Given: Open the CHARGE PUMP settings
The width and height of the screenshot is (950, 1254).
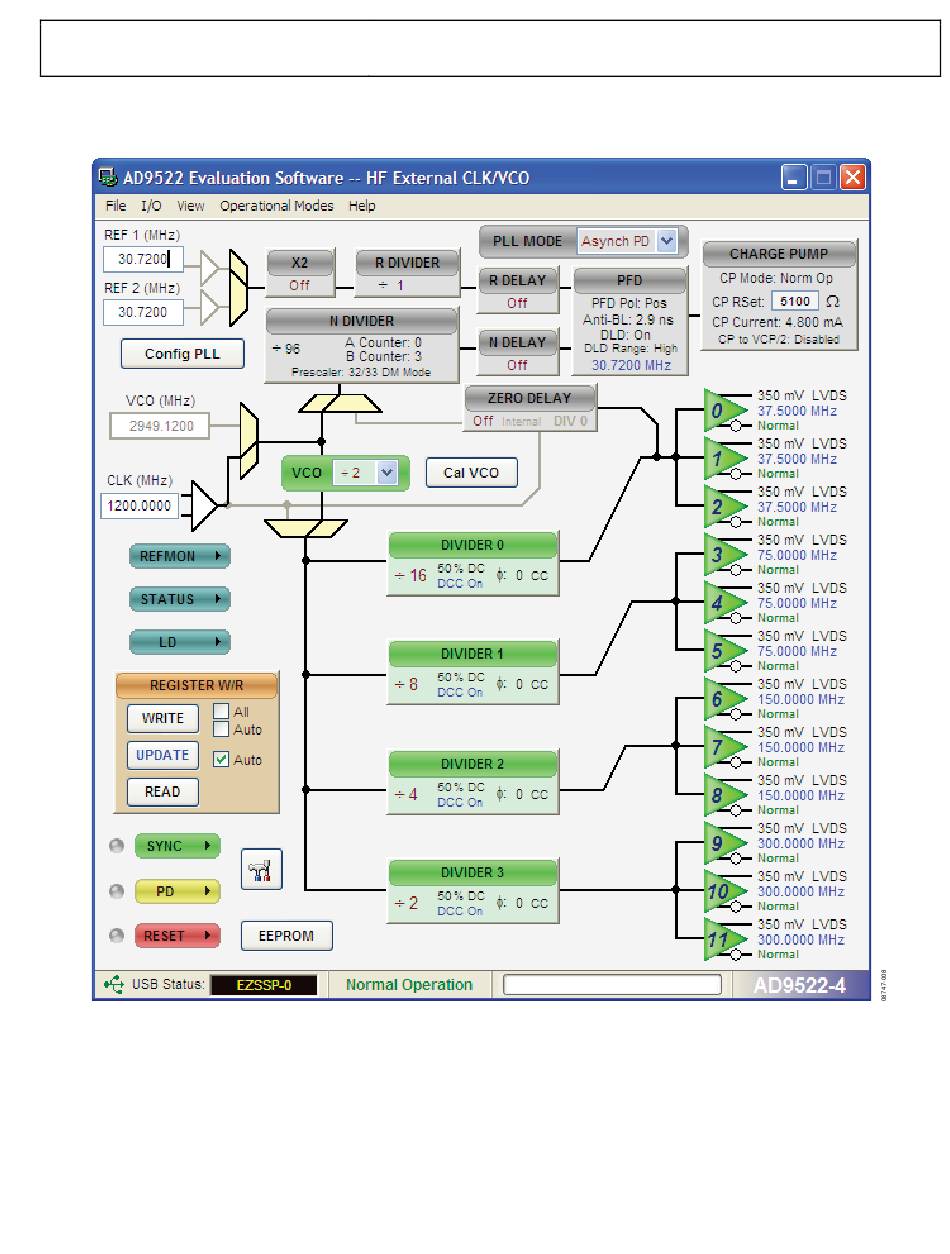Looking at the screenshot, I should [779, 294].
